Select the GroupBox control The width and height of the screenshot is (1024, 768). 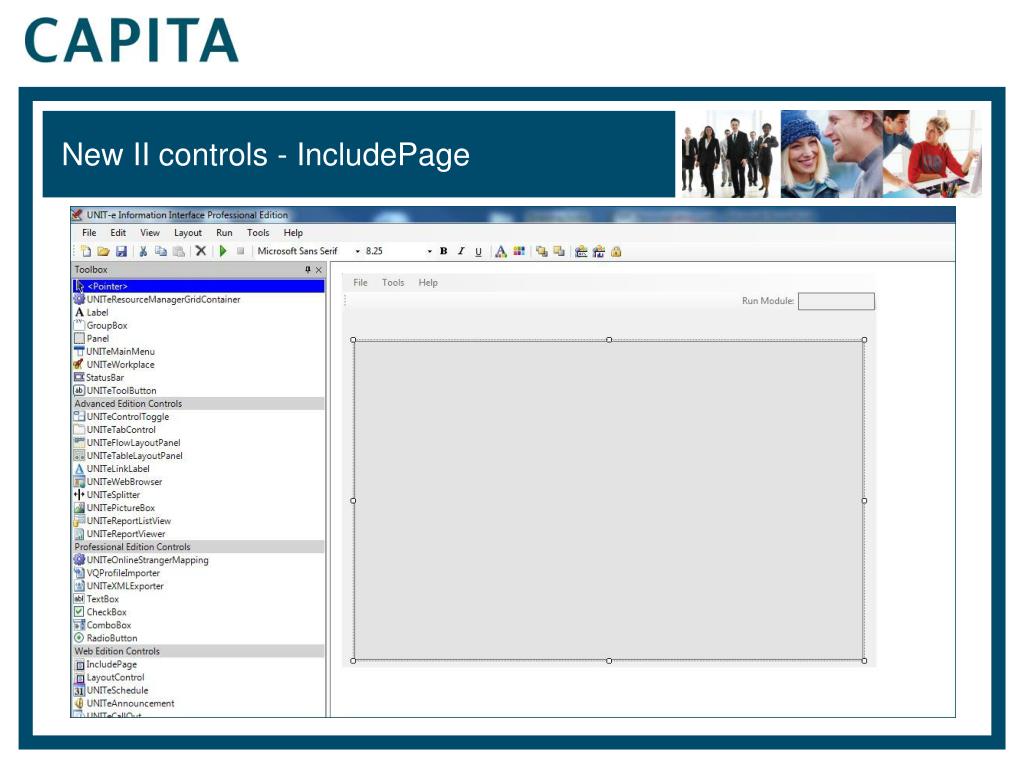point(199,325)
